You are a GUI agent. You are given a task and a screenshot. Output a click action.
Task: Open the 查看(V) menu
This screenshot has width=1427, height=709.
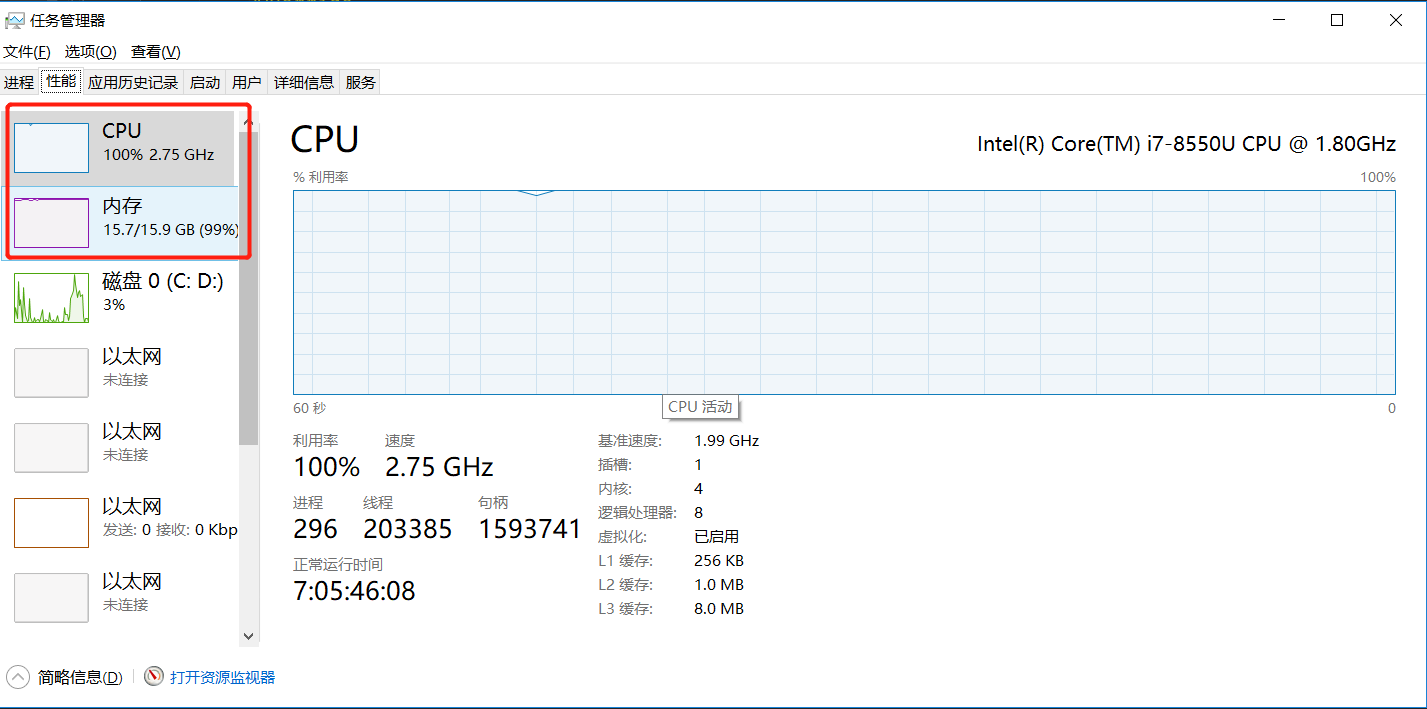[x=155, y=51]
